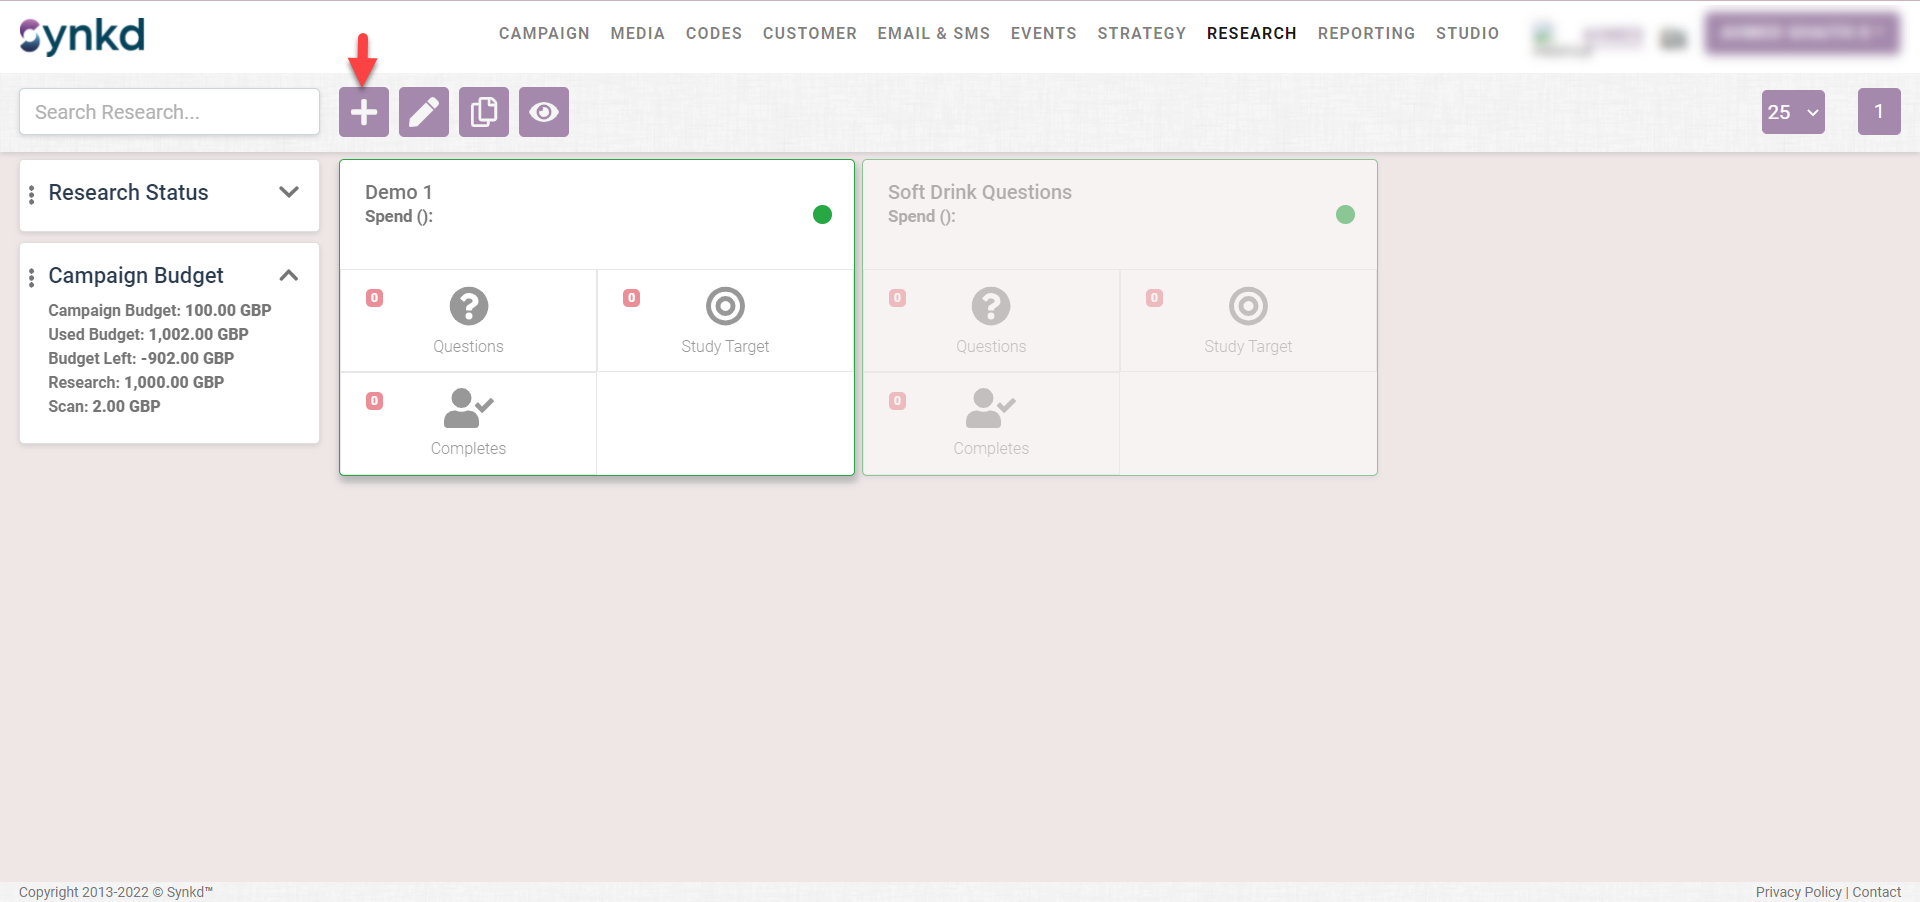Focus the Search Research input field

170,112
